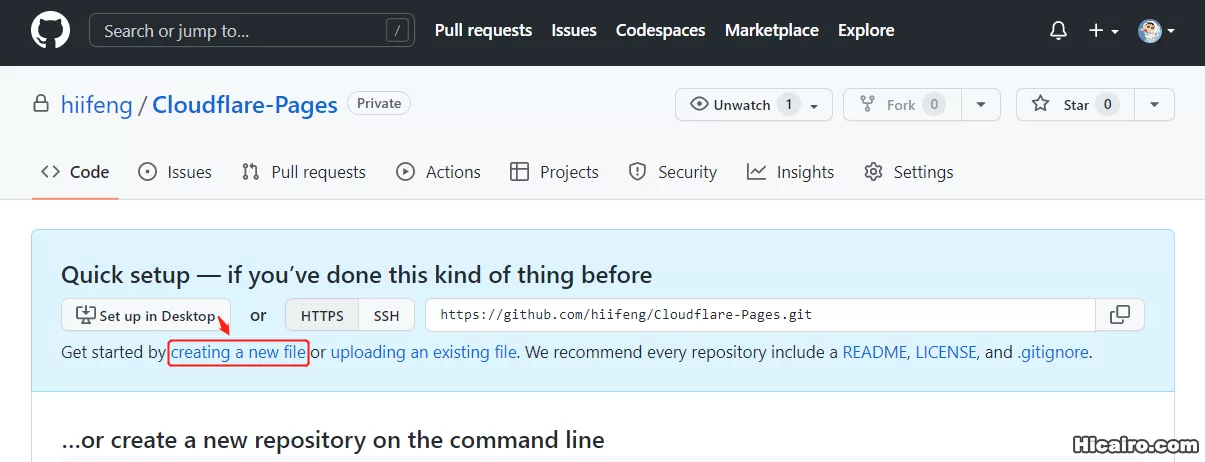
Task: Click the fork count badge '0'
Action: click(933, 105)
